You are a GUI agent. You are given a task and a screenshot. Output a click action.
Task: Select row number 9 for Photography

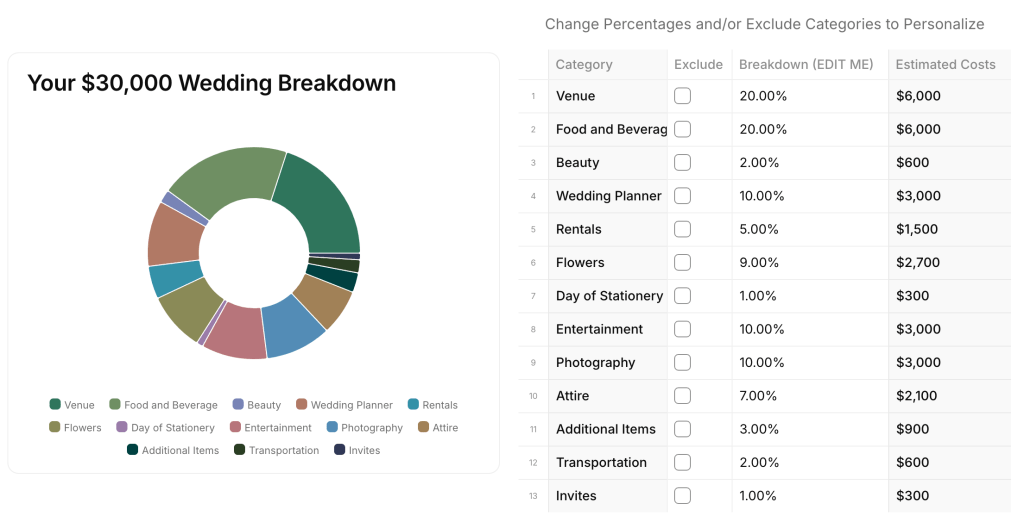533,363
